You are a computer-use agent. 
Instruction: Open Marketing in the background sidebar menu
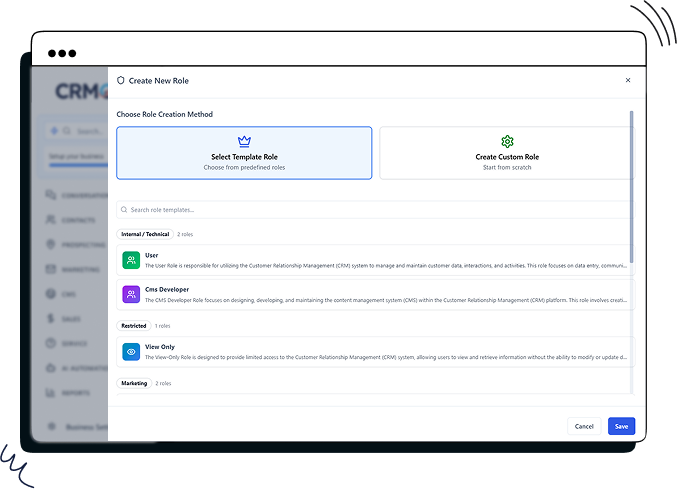[73, 269]
